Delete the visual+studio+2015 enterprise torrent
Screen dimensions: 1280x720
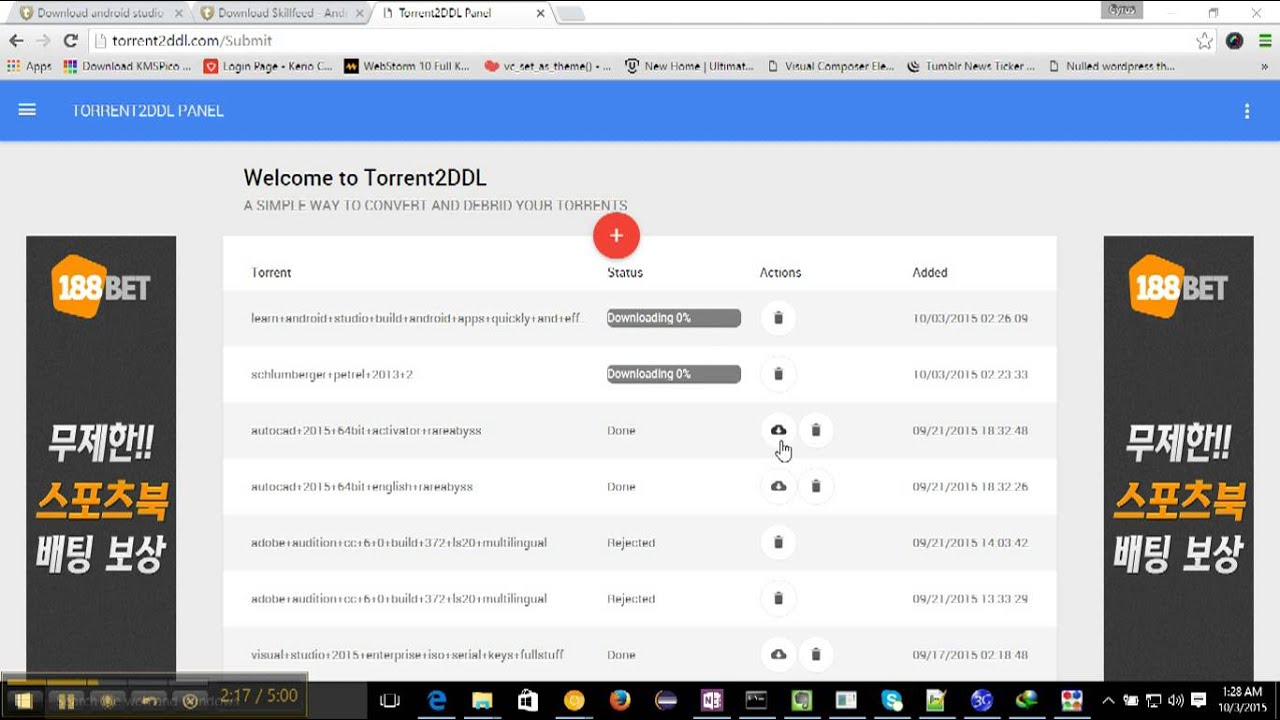pyautogui.click(x=815, y=654)
